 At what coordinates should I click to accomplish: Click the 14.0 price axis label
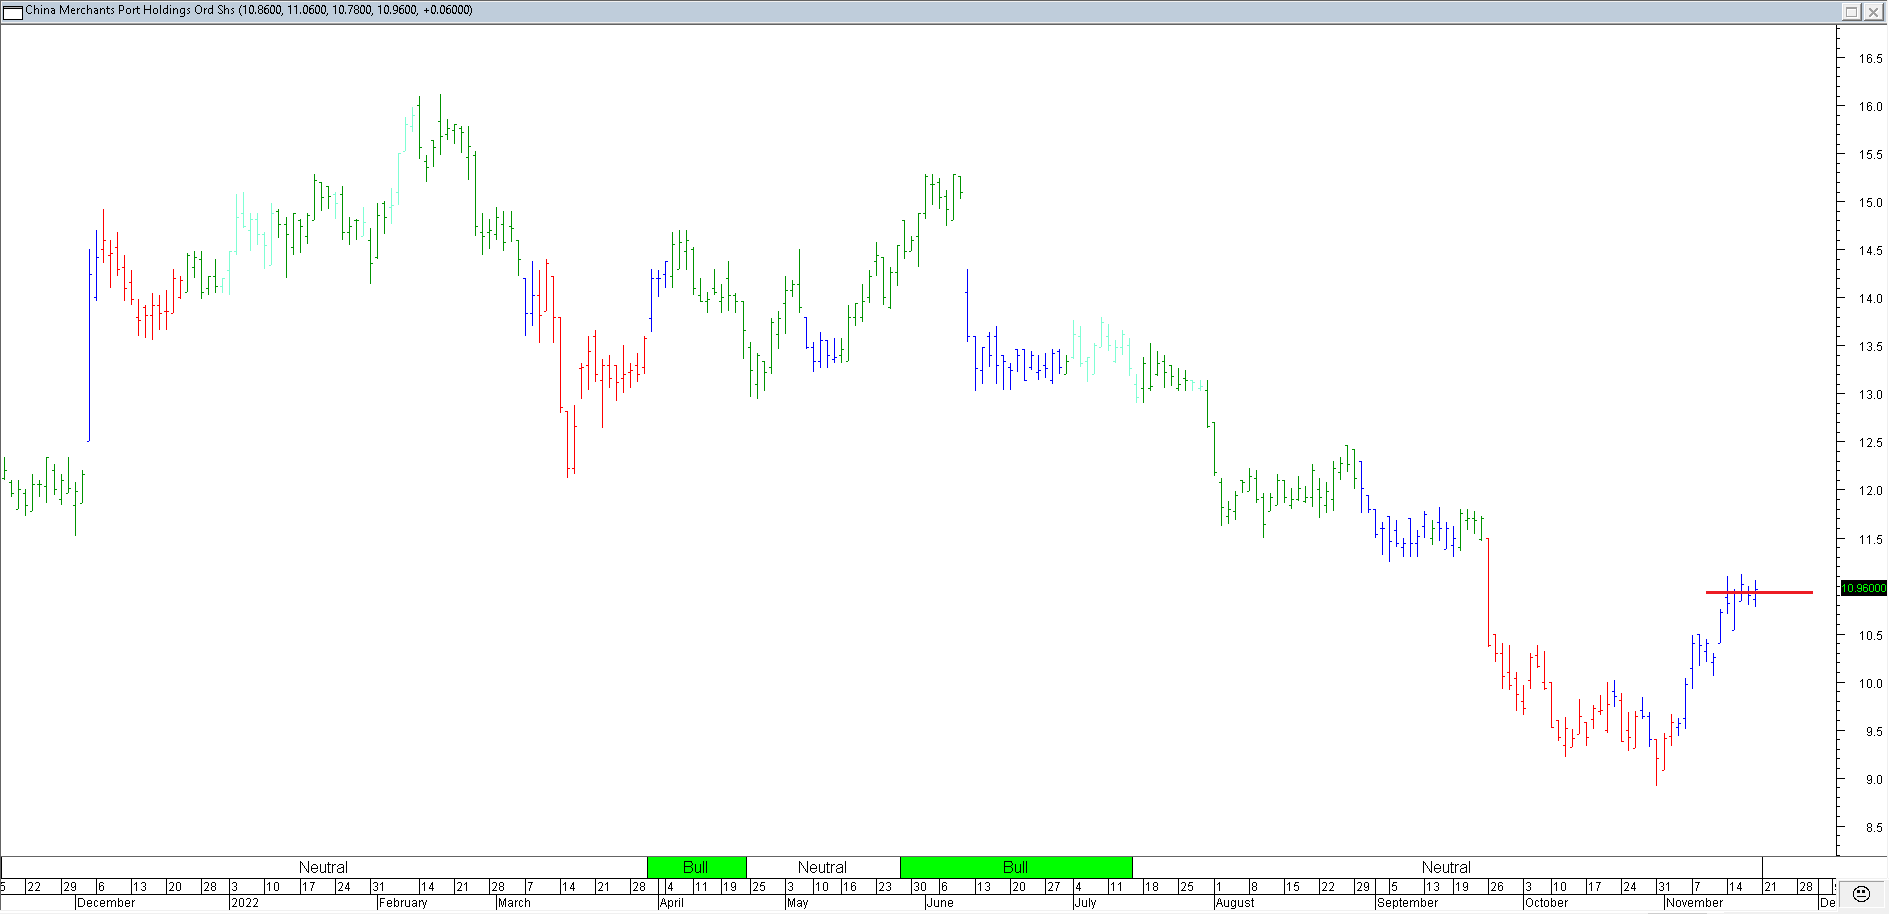coord(1870,299)
